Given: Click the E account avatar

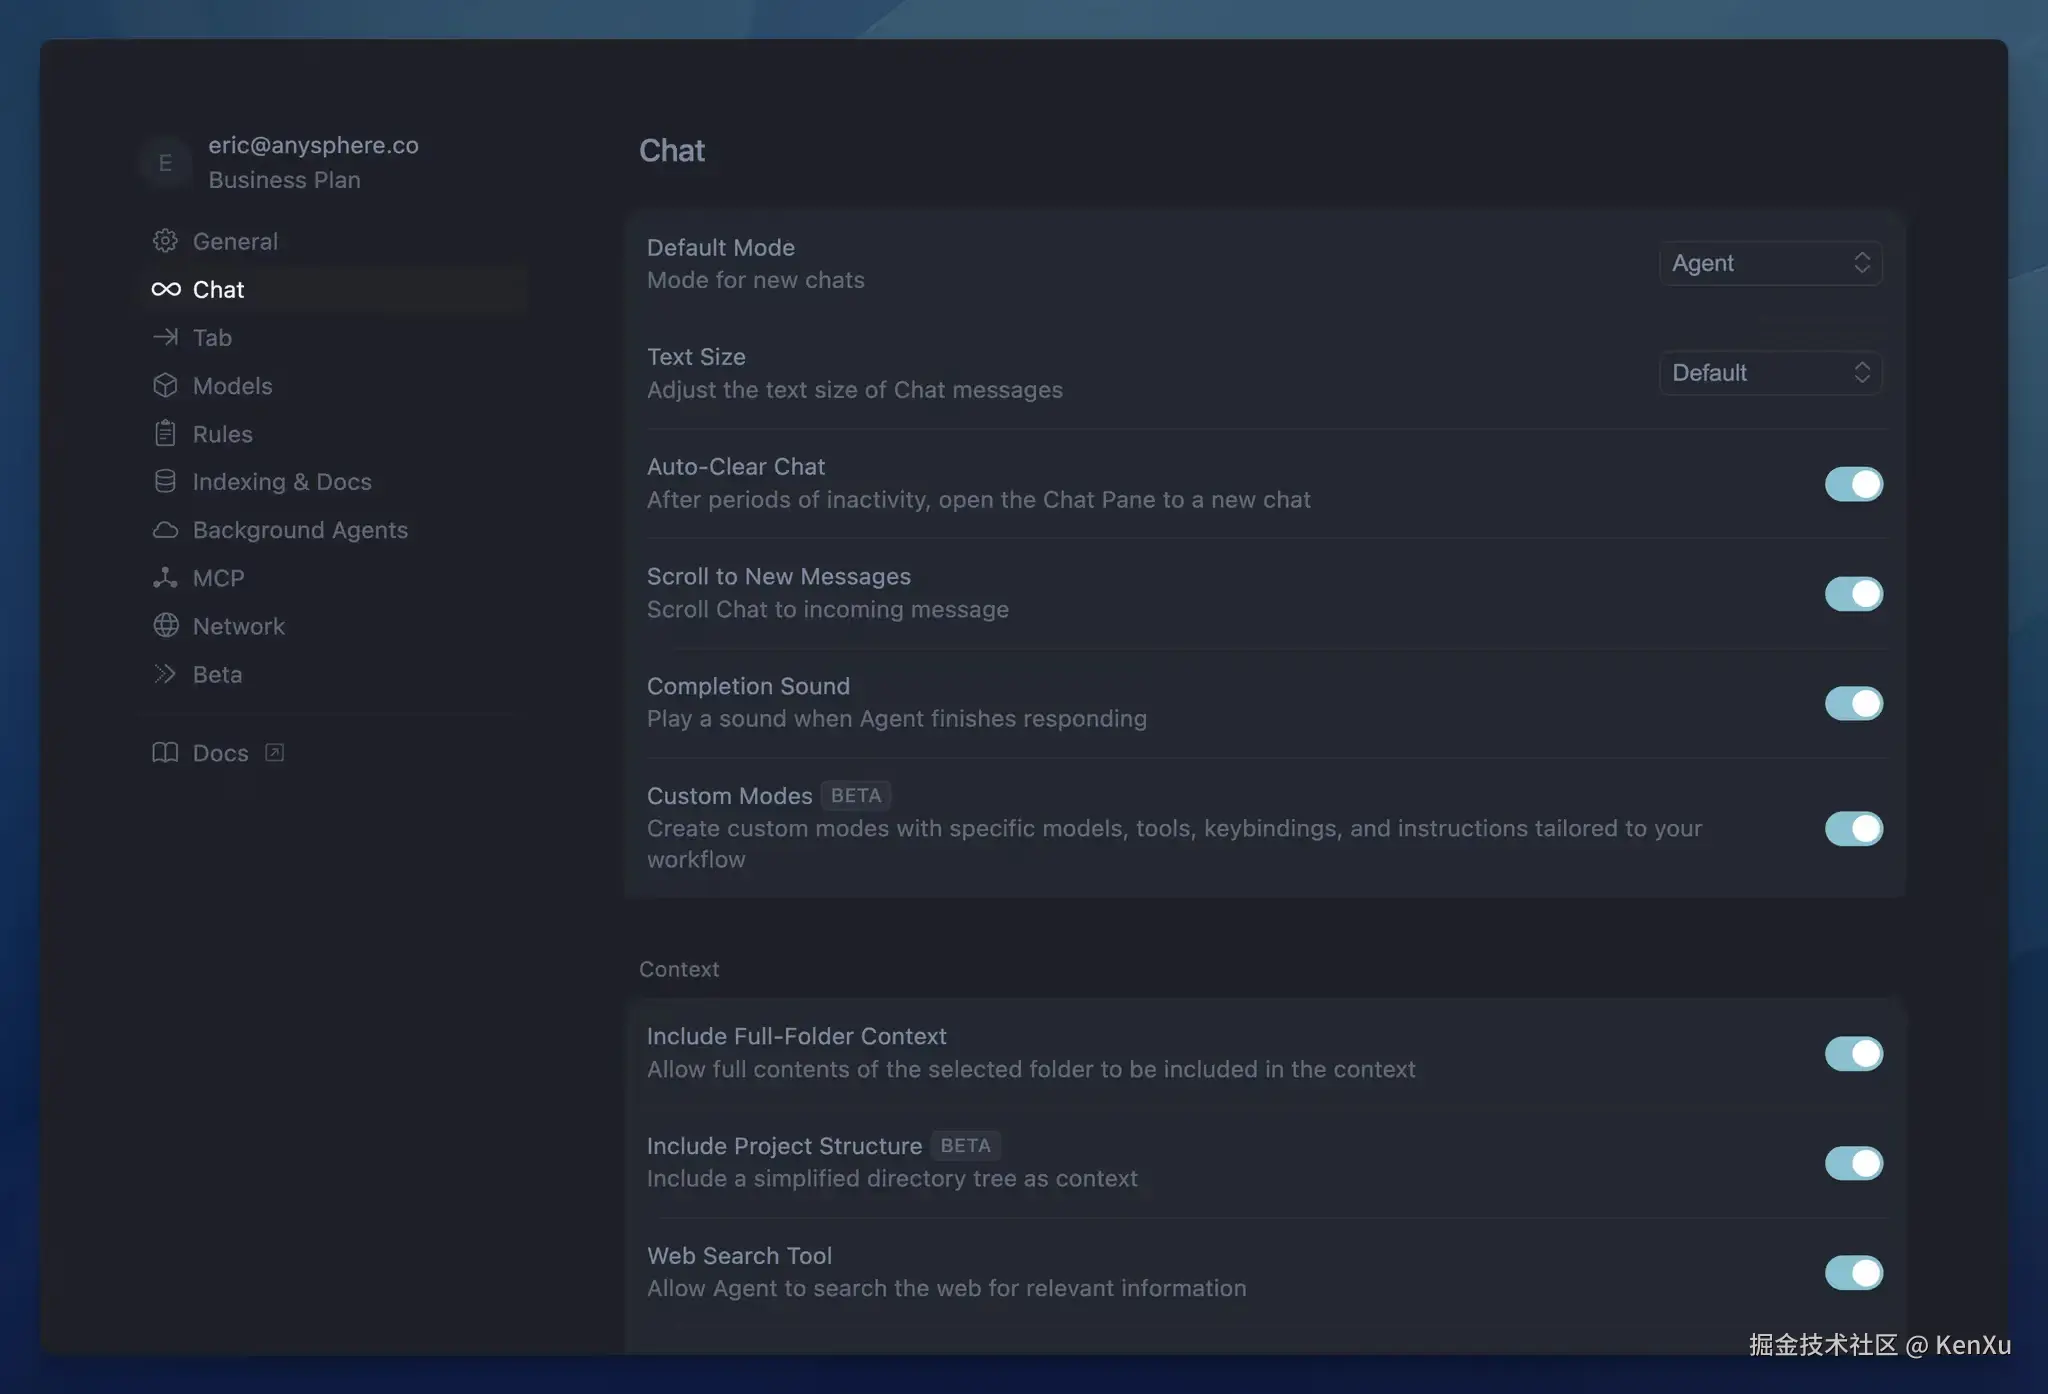Looking at the screenshot, I should pyautogui.click(x=166, y=162).
